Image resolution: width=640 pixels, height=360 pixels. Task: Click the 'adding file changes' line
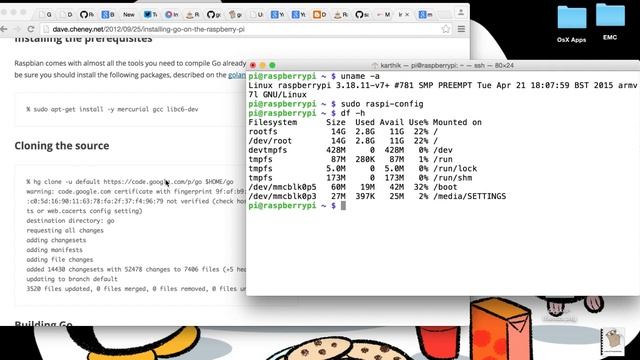(x=60, y=260)
